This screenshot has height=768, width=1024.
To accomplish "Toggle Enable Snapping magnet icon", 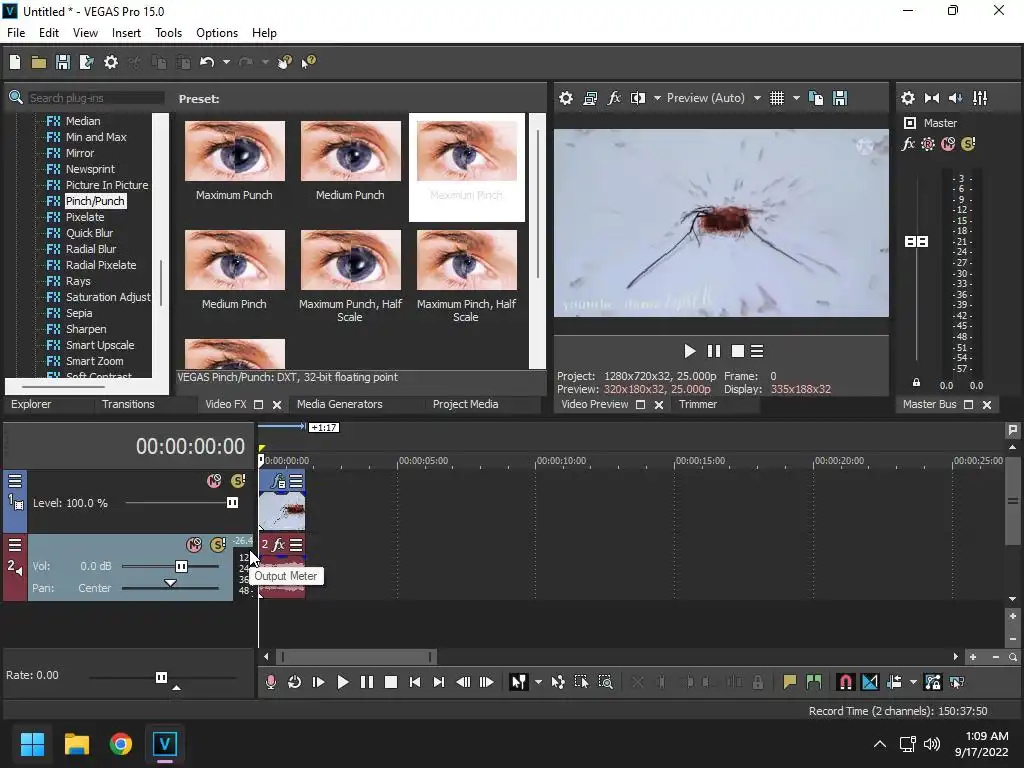I will click(x=845, y=682).
